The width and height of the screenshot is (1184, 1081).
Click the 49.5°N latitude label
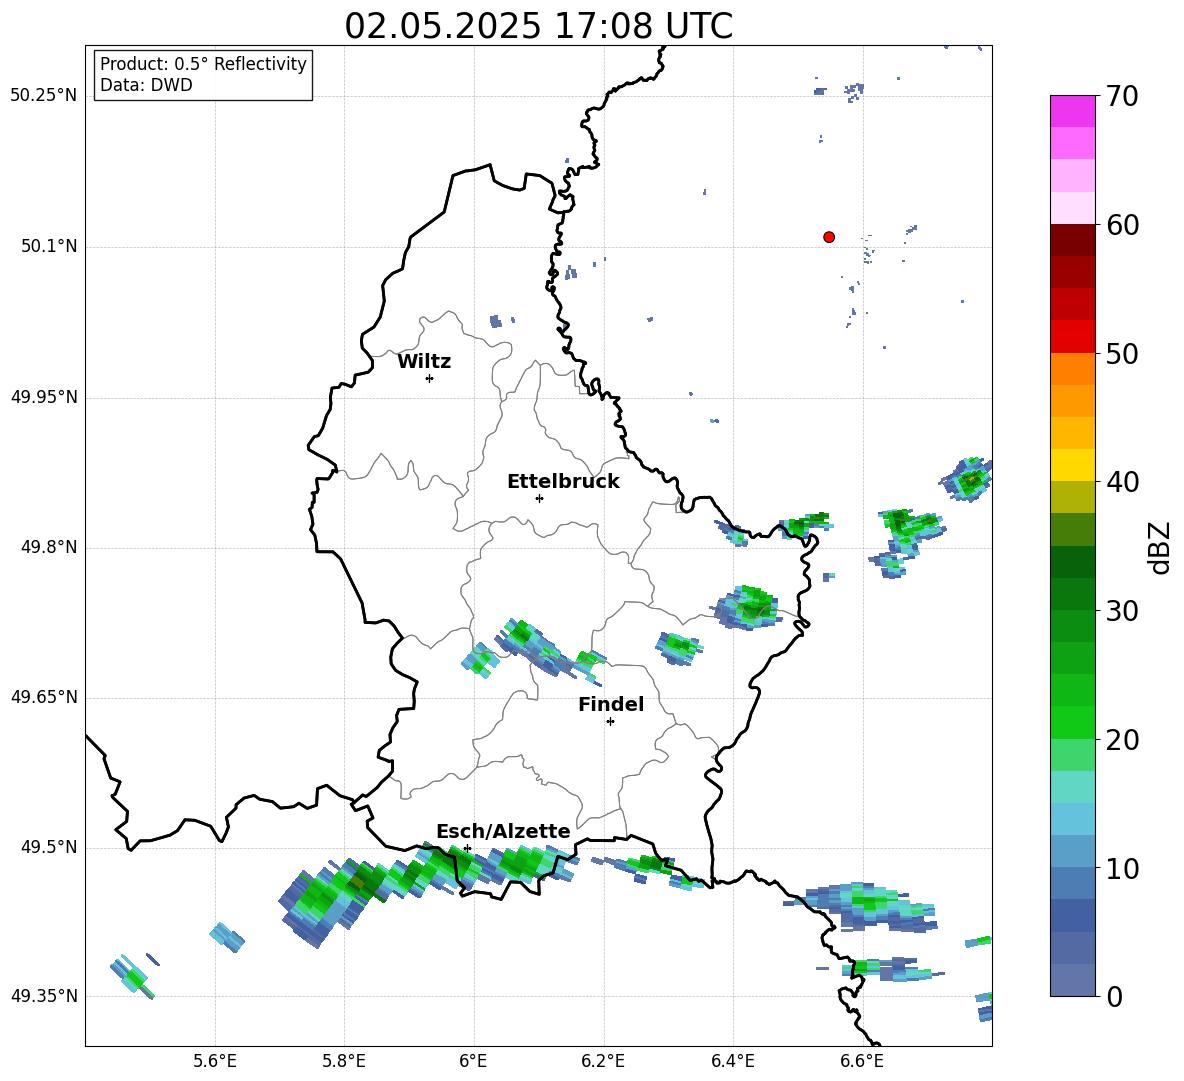(49, 848)
